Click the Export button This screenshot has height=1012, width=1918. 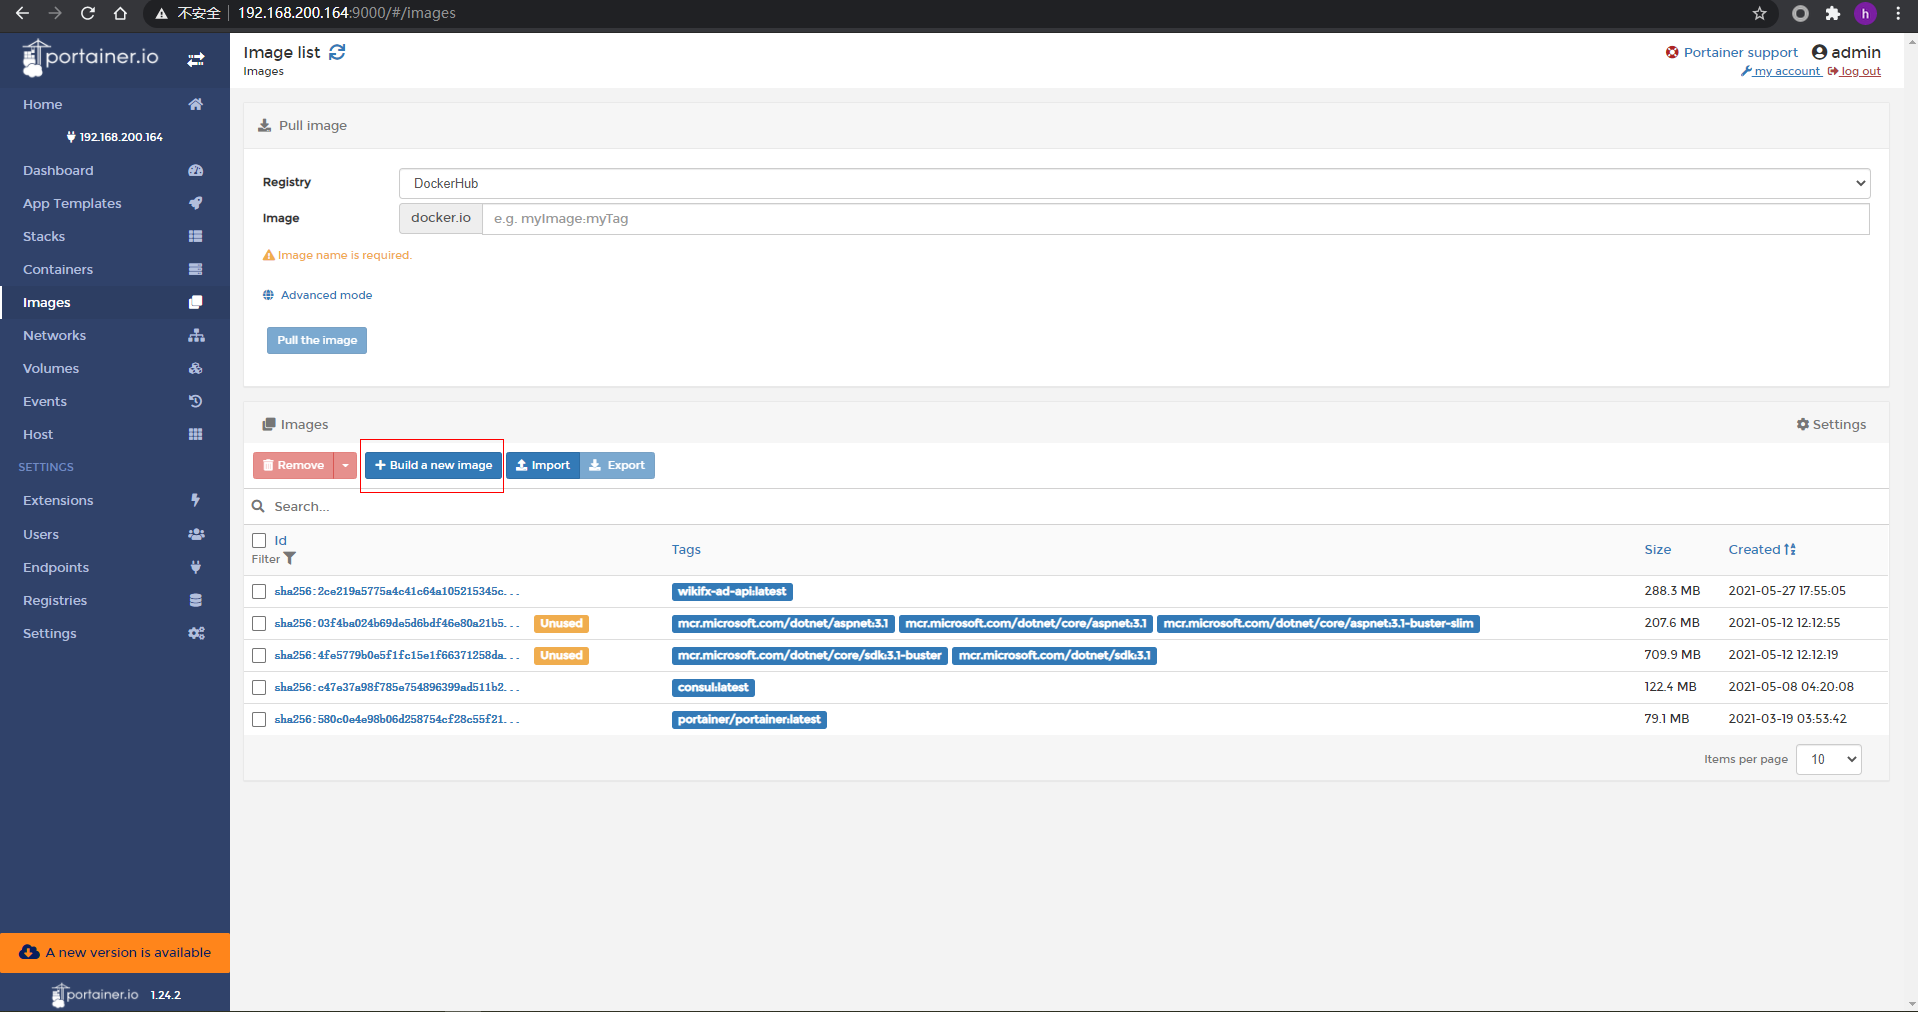(x=617, y=465)
